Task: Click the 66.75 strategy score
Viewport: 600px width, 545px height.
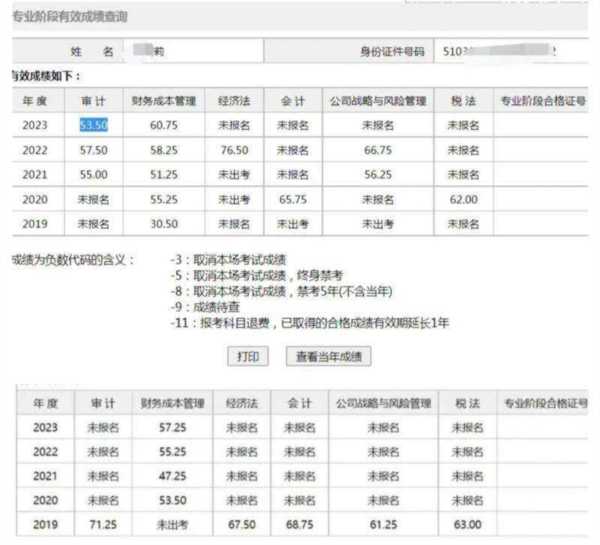Action: pyautogui.click(x=378, y=150)
